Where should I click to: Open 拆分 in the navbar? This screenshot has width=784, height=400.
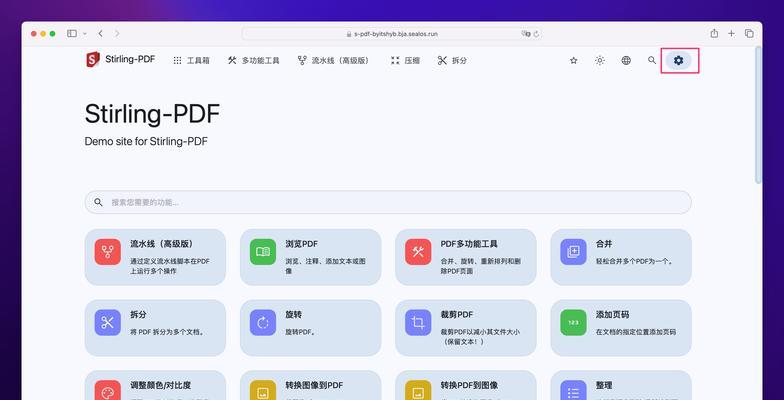tap(452, 60)
